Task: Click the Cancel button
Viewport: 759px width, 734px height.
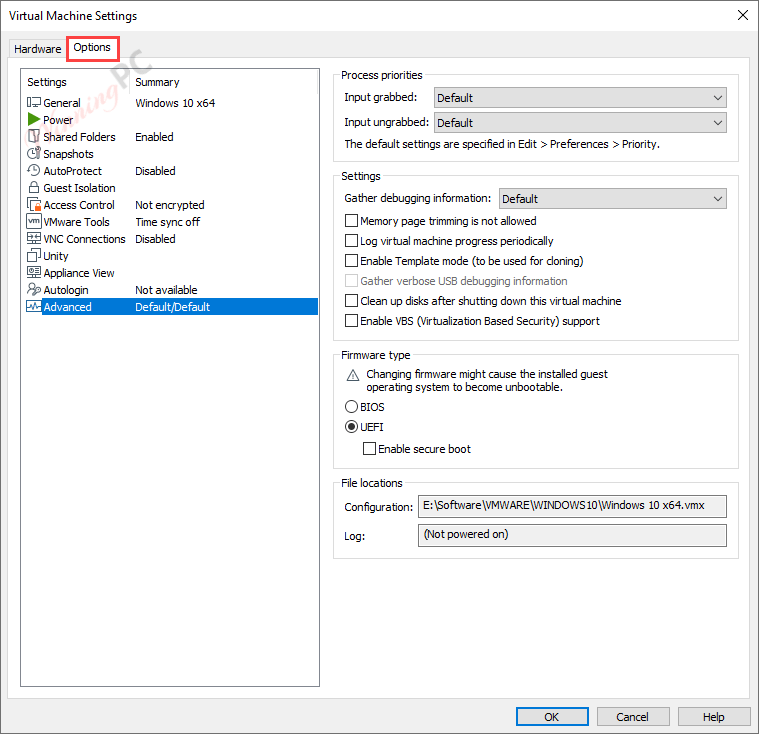Action: pyautogui.click(x=632, y=717)
